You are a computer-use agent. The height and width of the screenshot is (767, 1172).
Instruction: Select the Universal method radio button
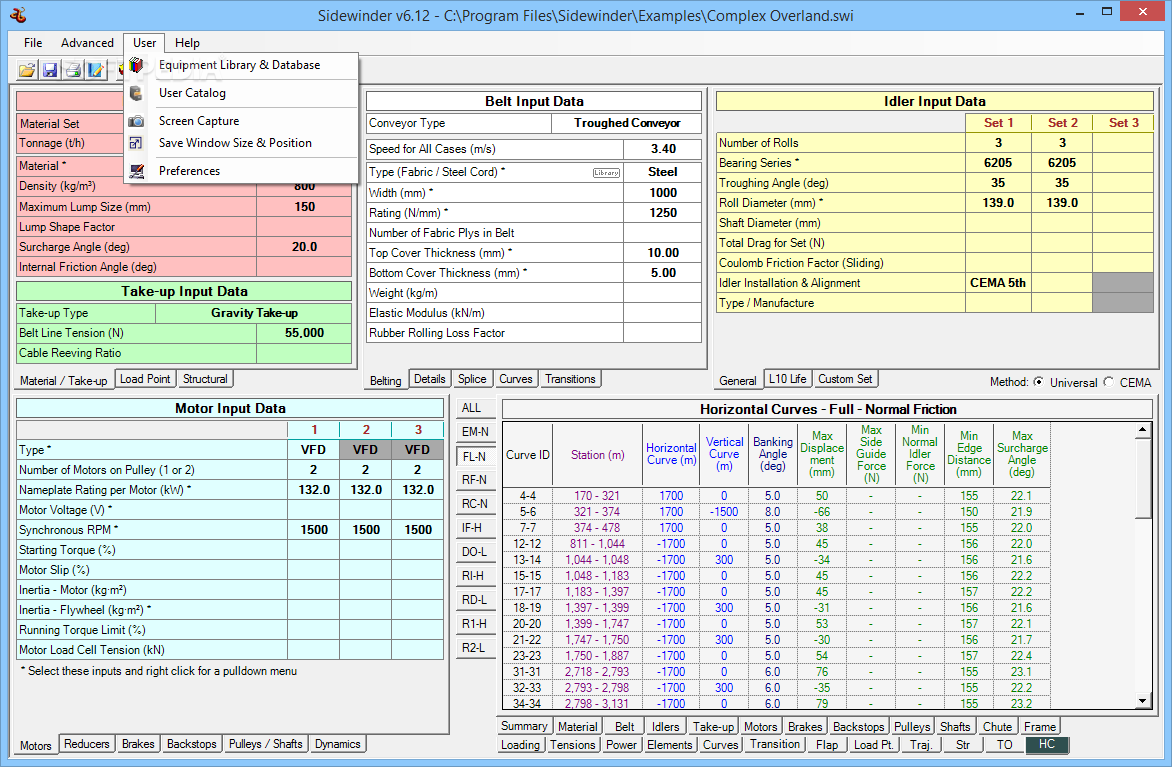coord(1038,382)
